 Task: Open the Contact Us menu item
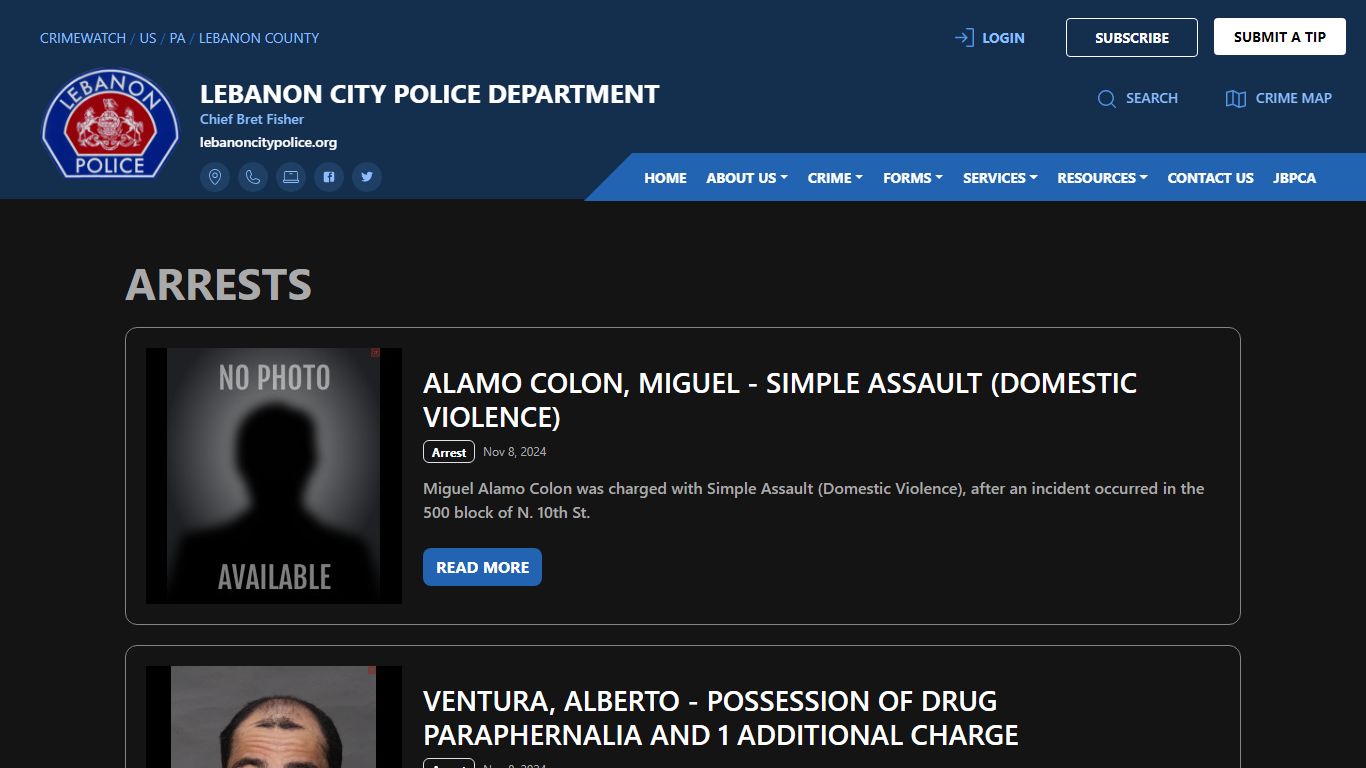point(1210,178)
